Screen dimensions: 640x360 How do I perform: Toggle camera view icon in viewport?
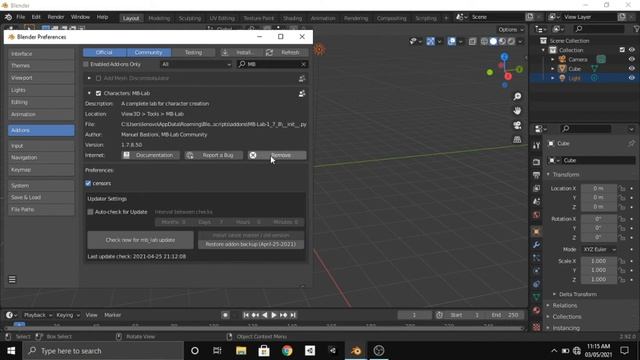click(x=517, y=125)
